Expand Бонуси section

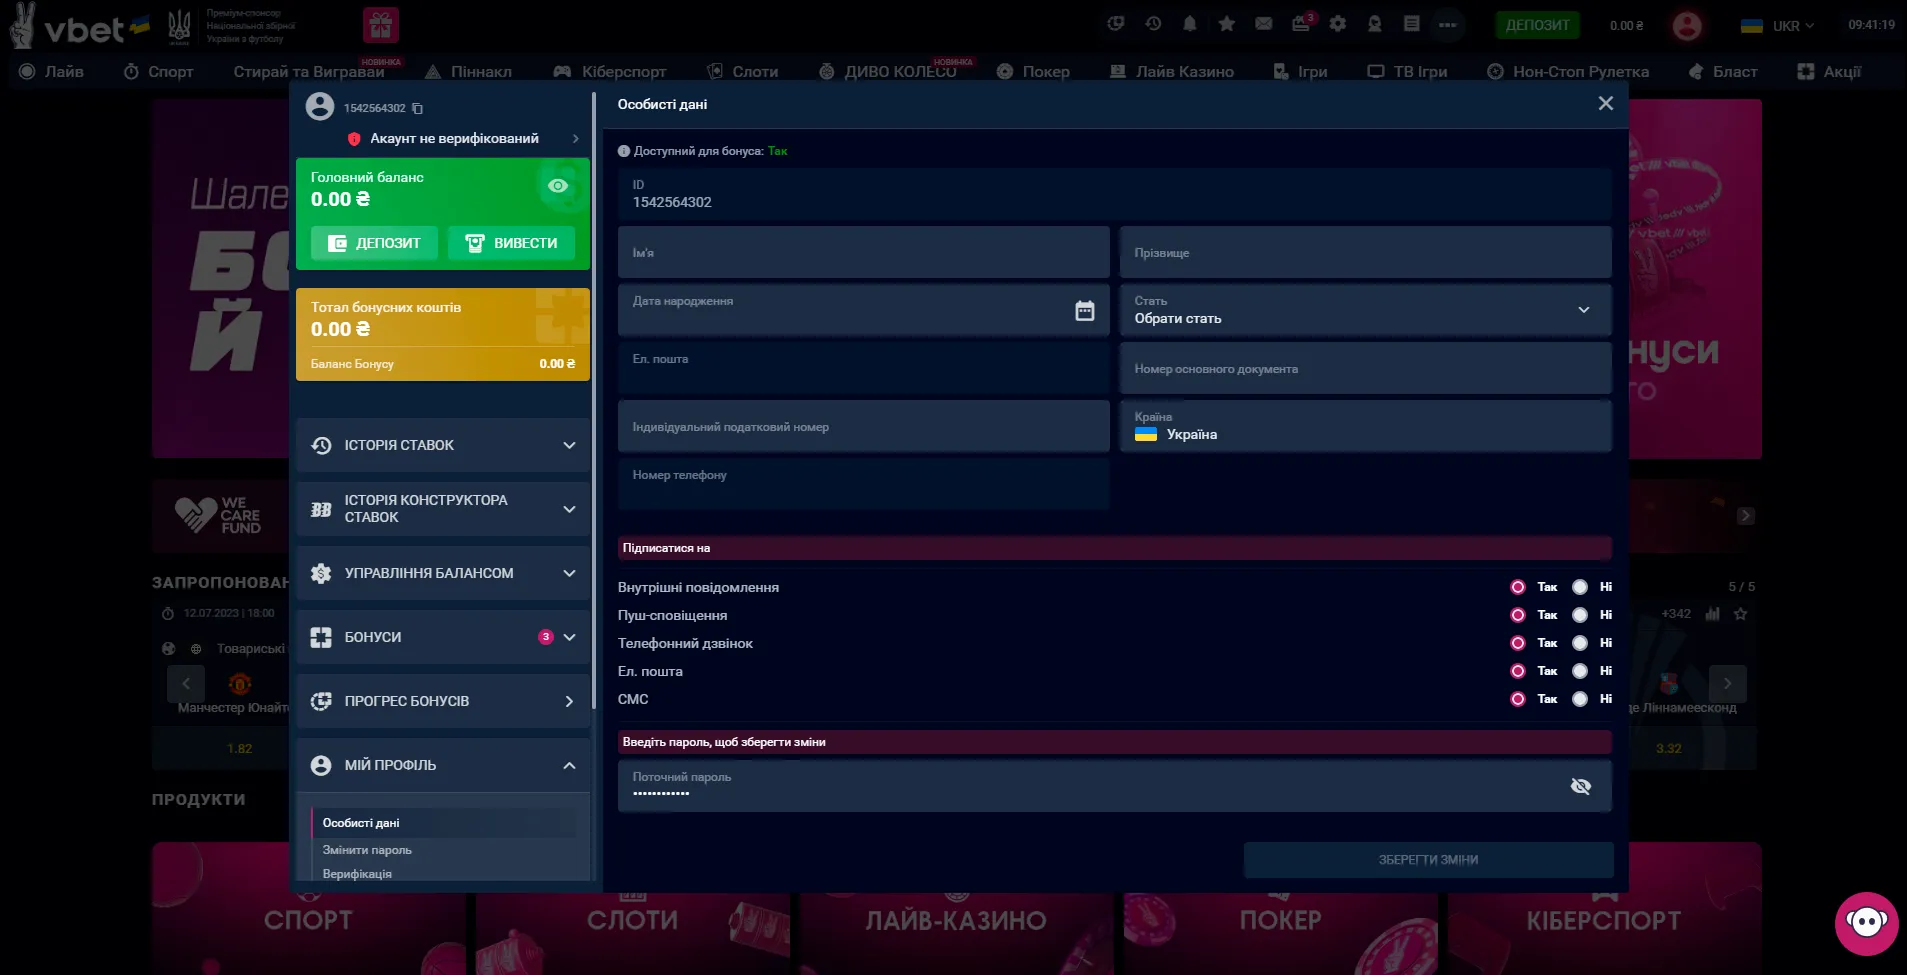click(443, 637)
